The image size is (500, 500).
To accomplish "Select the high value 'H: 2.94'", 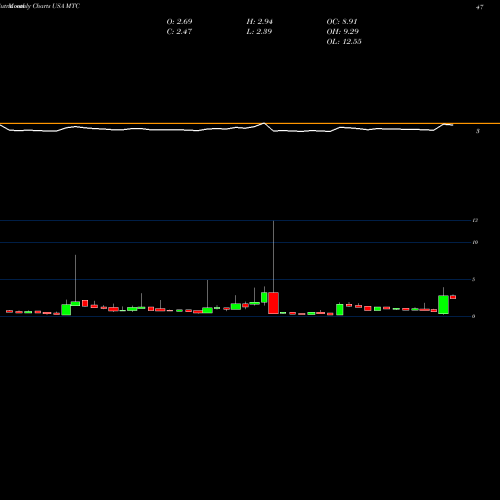I will [260, 22].
